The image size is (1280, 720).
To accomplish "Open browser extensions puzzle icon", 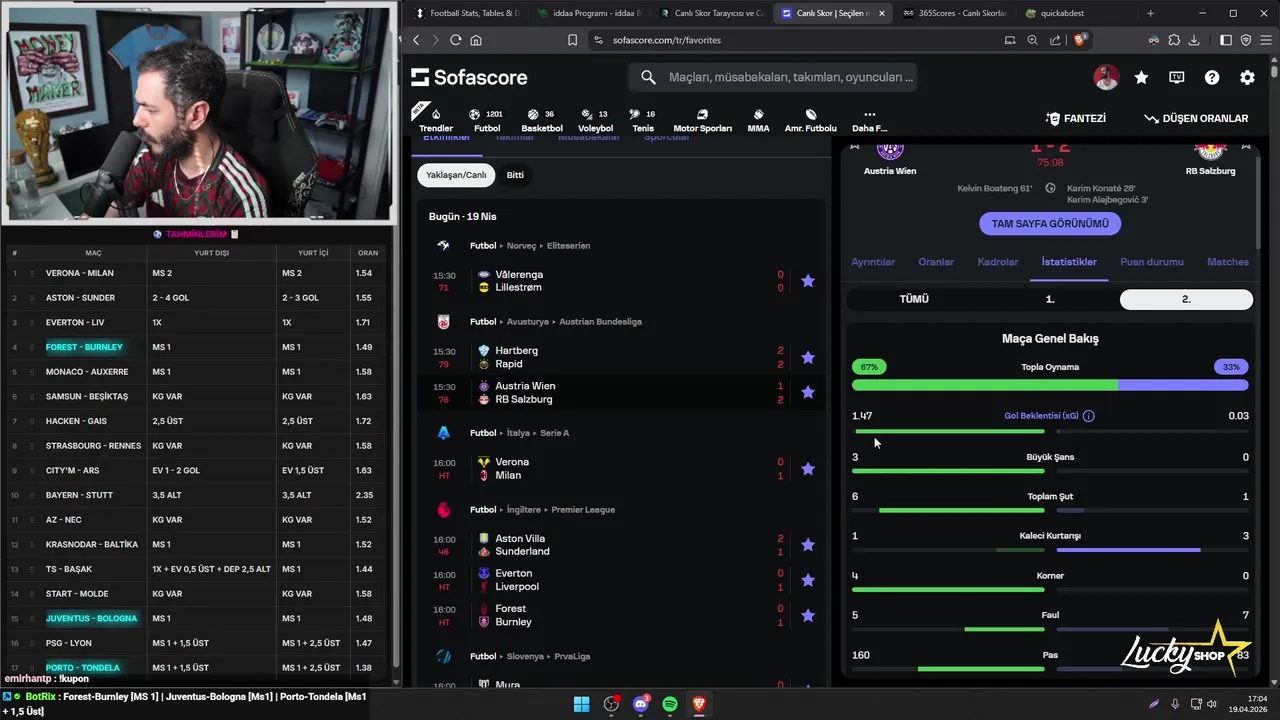I will 1174,40.
